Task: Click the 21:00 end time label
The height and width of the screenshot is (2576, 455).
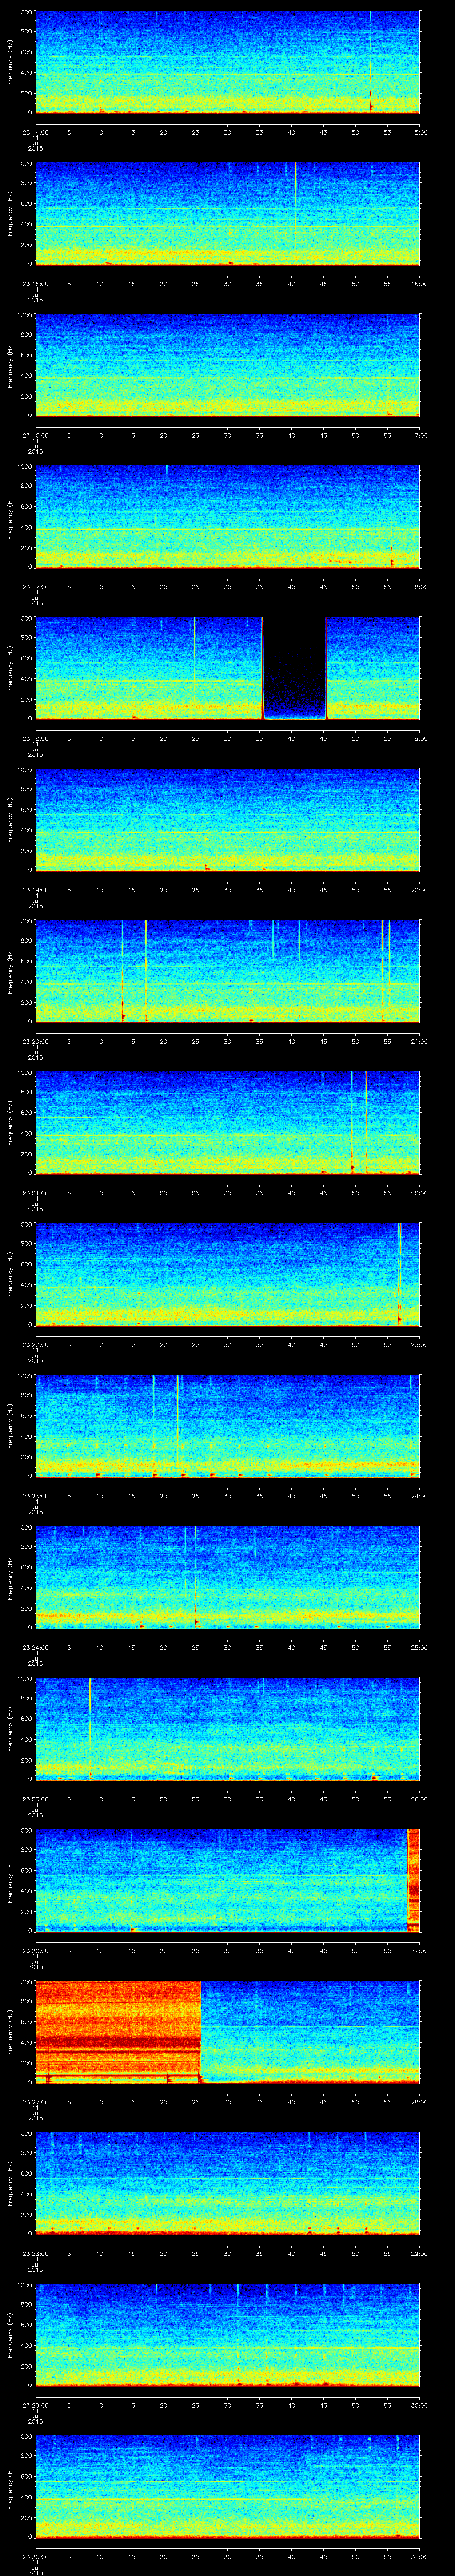Action: 419,1041
